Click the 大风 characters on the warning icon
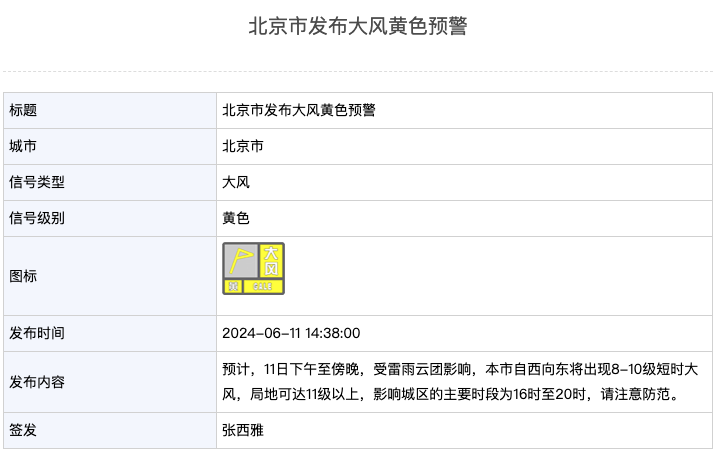 271,261
